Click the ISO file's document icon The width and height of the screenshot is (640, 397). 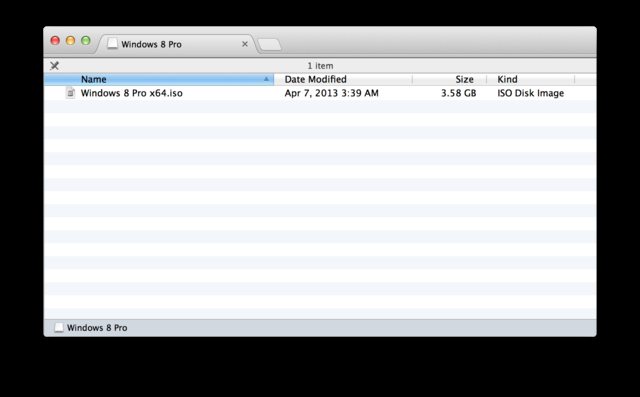pos(71,93)
